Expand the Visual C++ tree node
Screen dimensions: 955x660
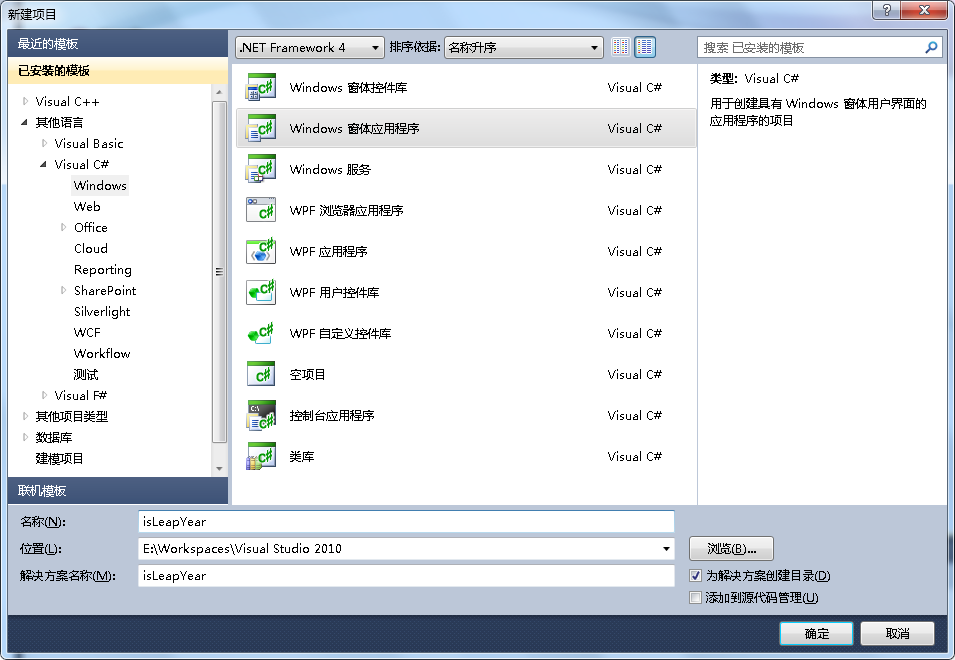pos(25,101)
